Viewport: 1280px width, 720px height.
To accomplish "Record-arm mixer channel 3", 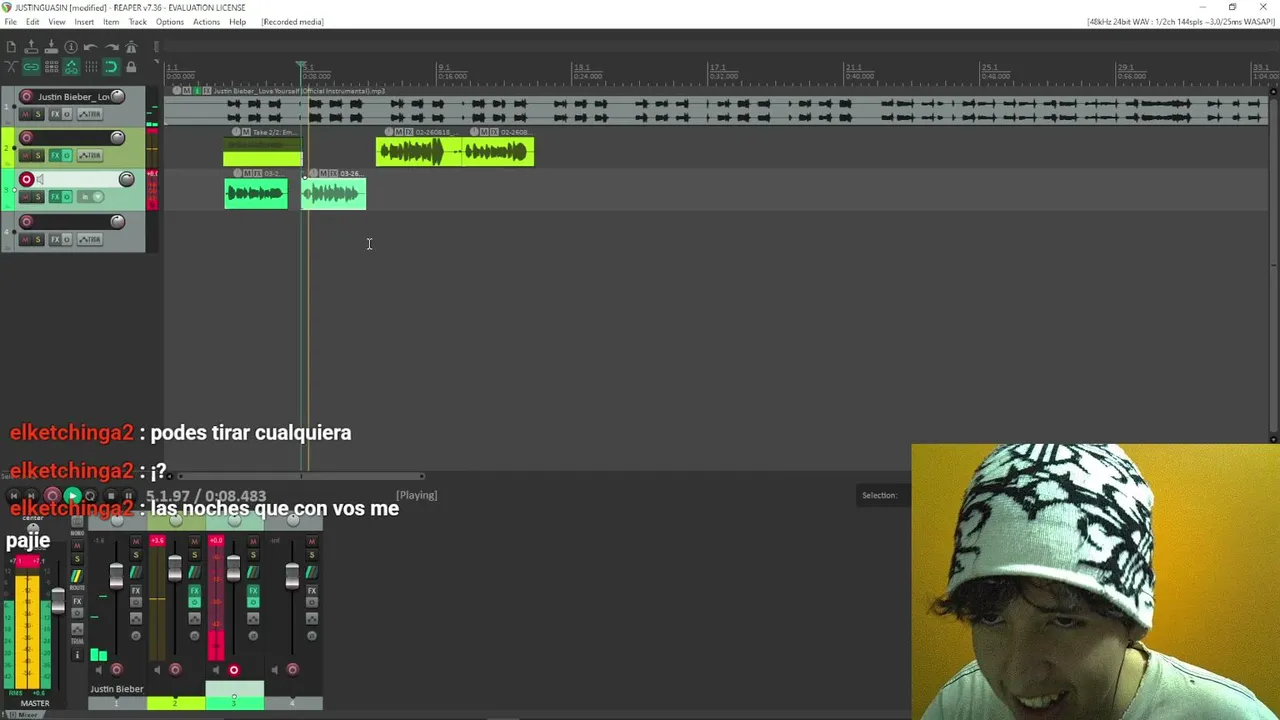I will point(234,670).
